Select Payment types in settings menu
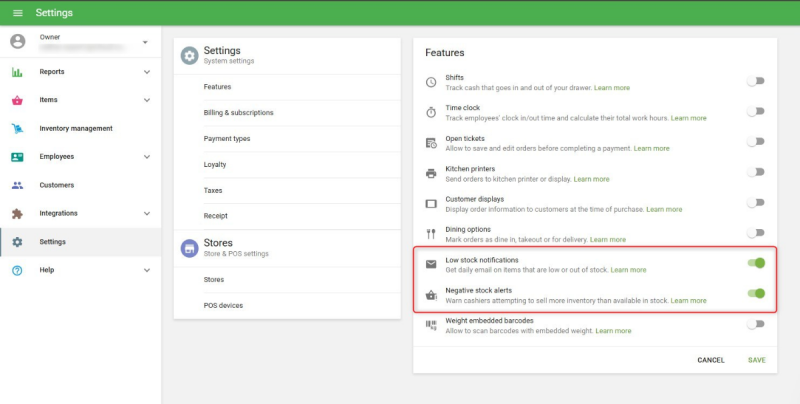The width and height of the screenshot is (800, 404). pyautogui.click(x=227, y=139)
